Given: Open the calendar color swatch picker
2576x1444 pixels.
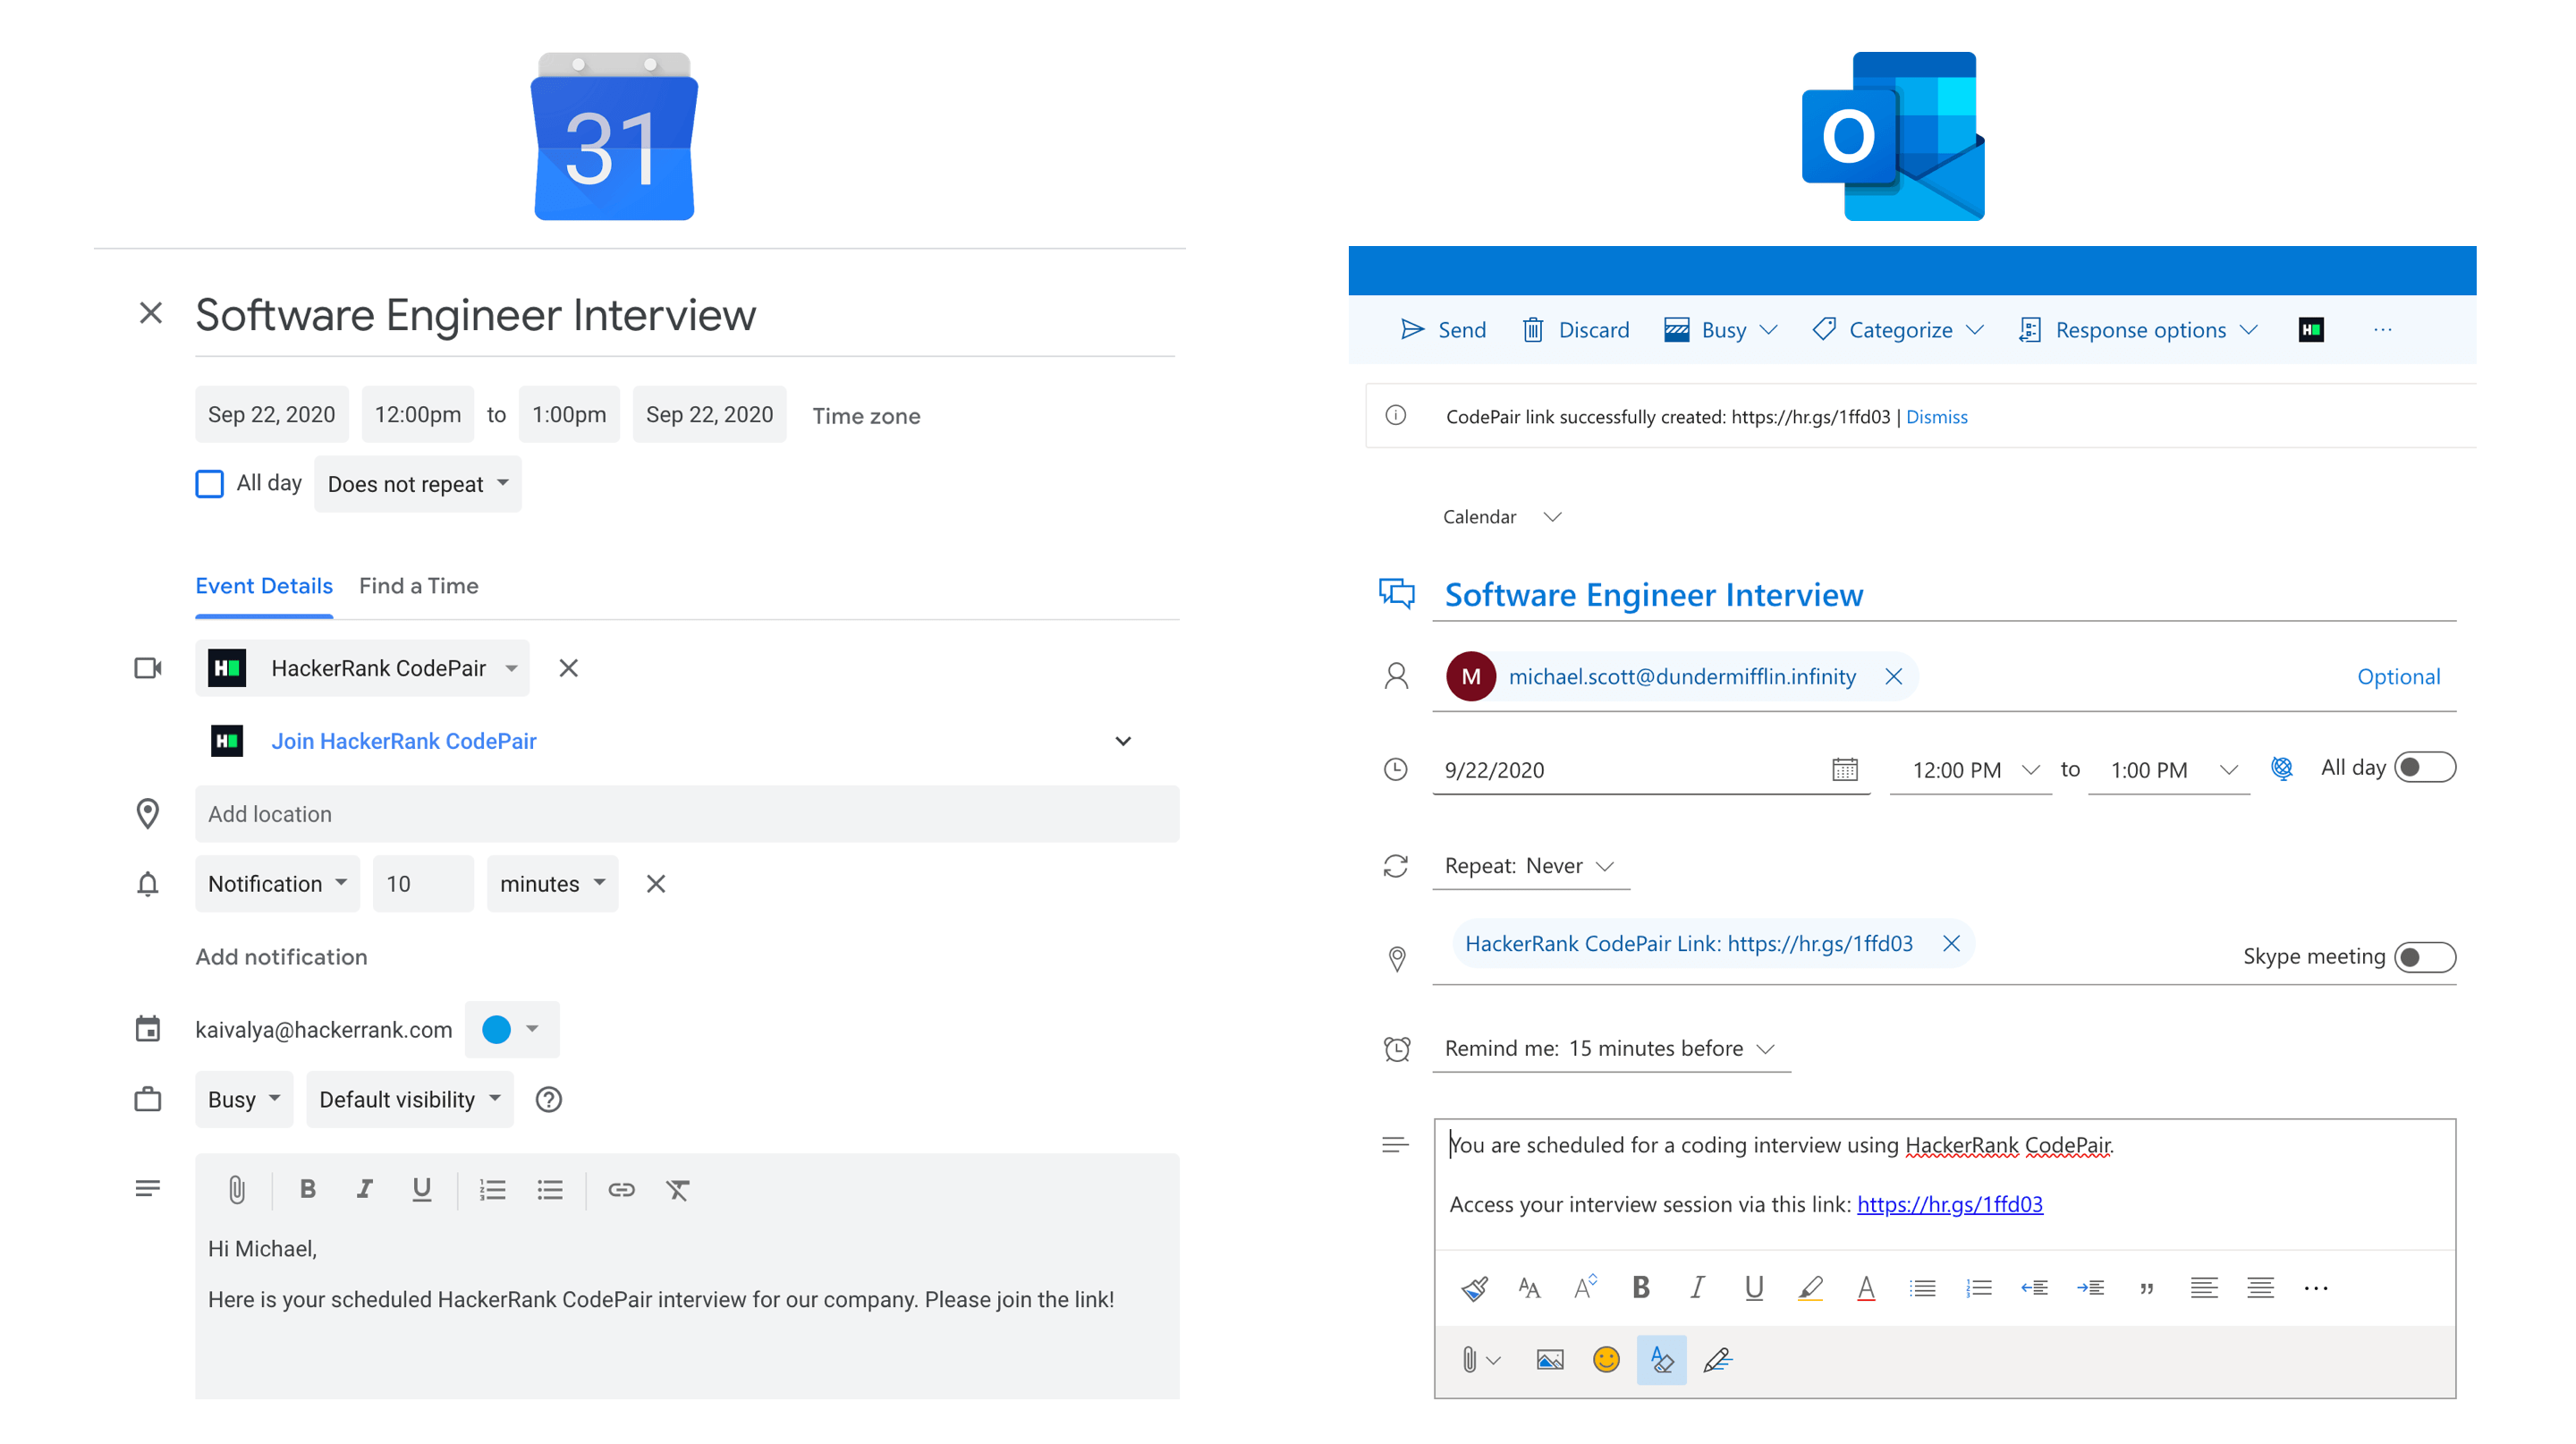Looking at the screenshot, I should click(512, 1029).
